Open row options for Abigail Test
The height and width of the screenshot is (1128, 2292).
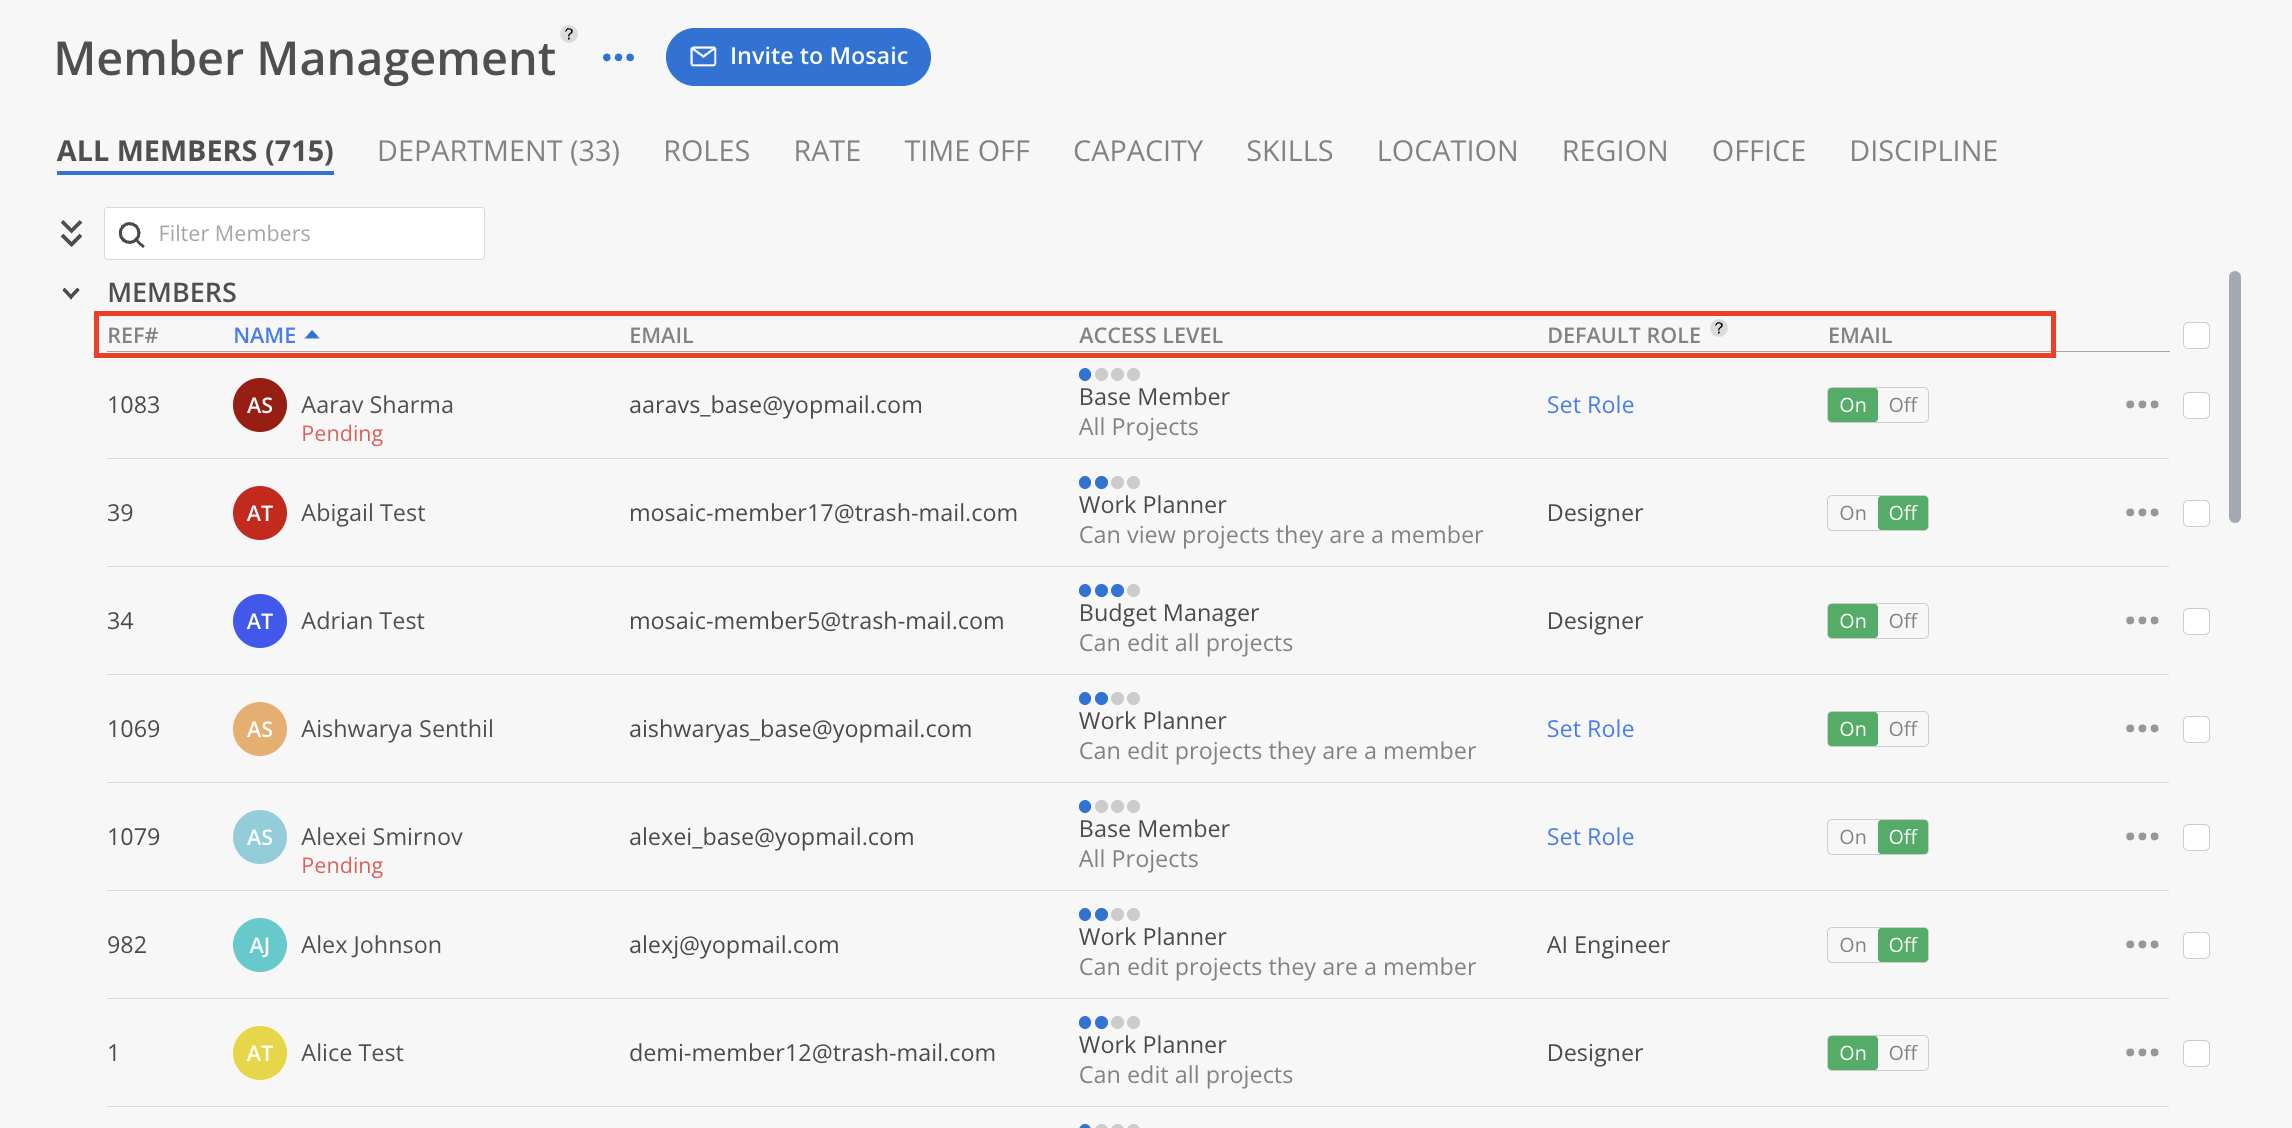click(2142, 513)
